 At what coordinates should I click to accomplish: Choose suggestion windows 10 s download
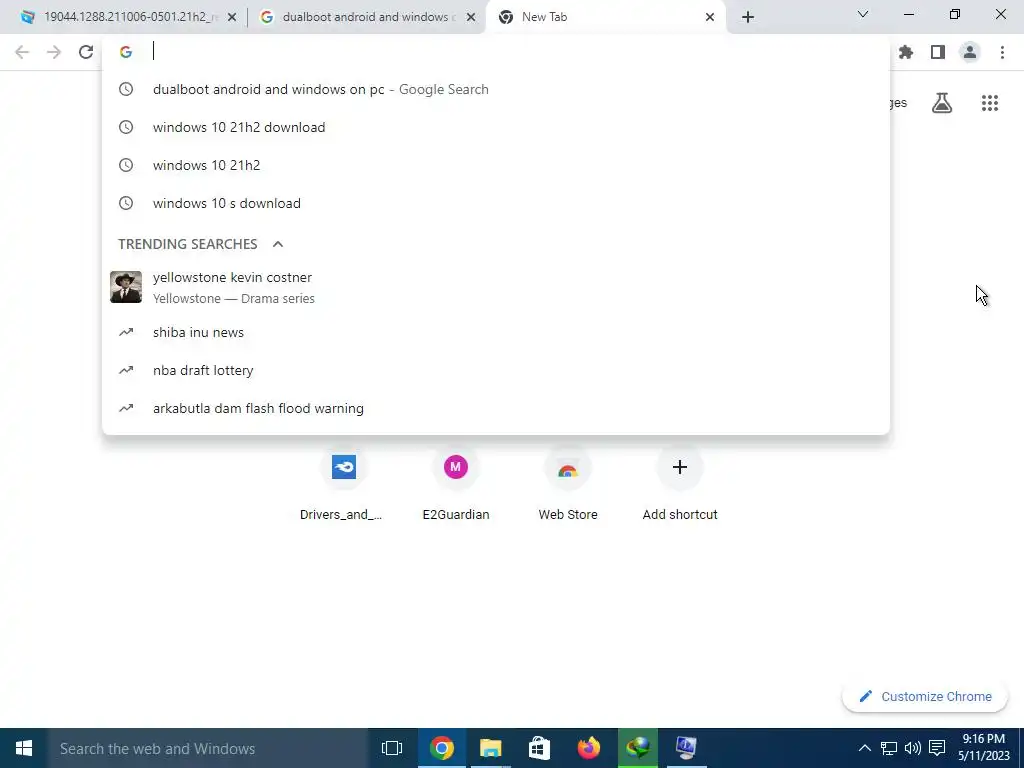[496, 203]
